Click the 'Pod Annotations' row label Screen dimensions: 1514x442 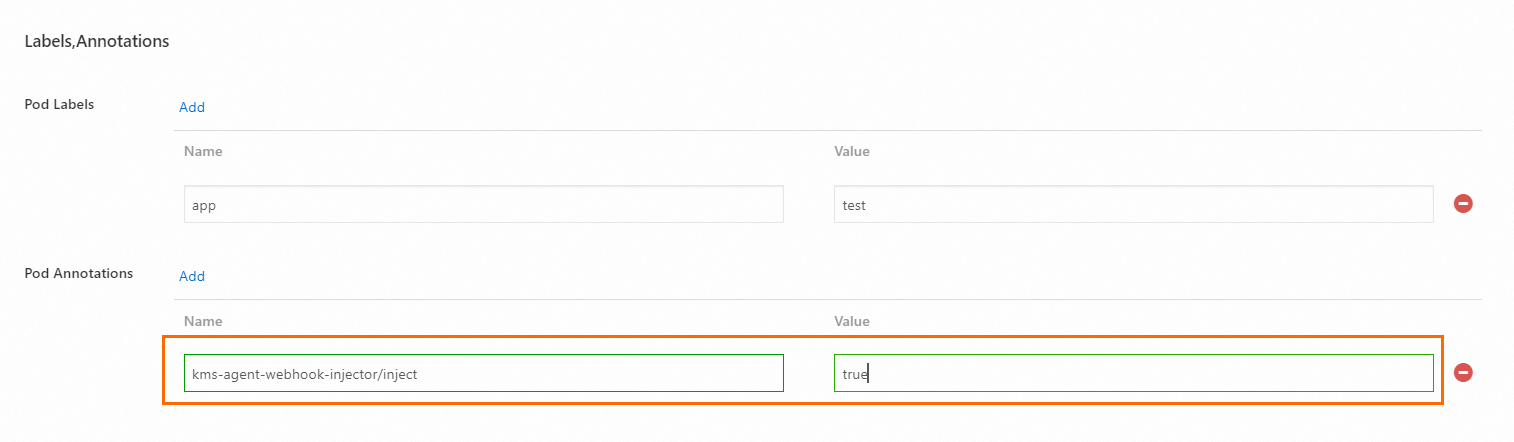[x=78, y=273]
